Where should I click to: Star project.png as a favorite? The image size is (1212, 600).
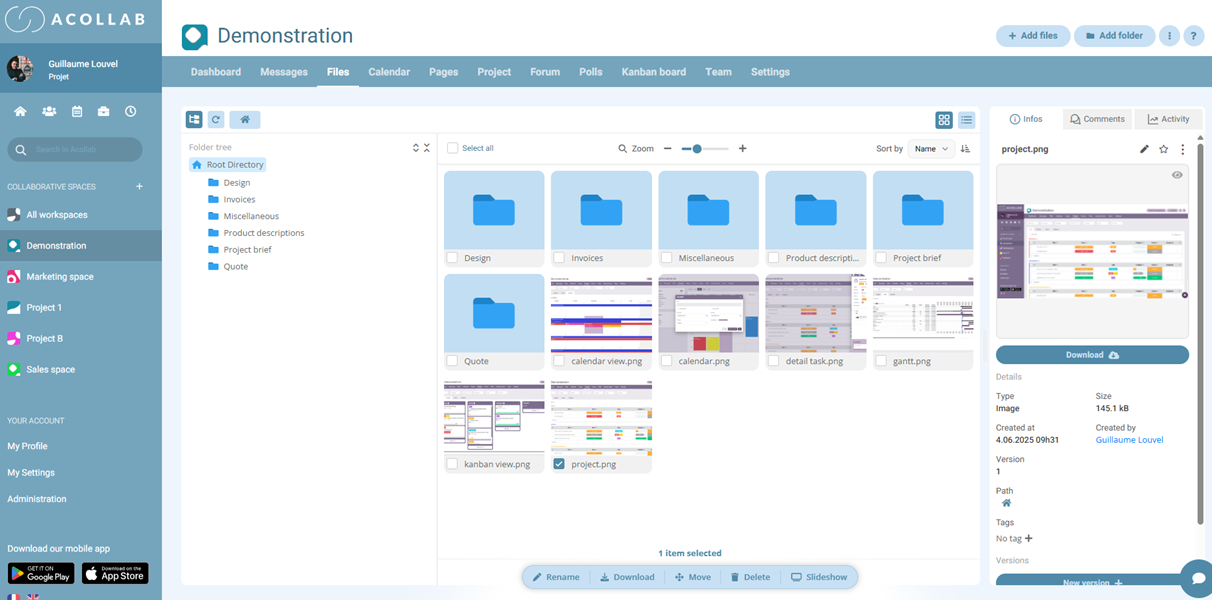point(1163,149)
